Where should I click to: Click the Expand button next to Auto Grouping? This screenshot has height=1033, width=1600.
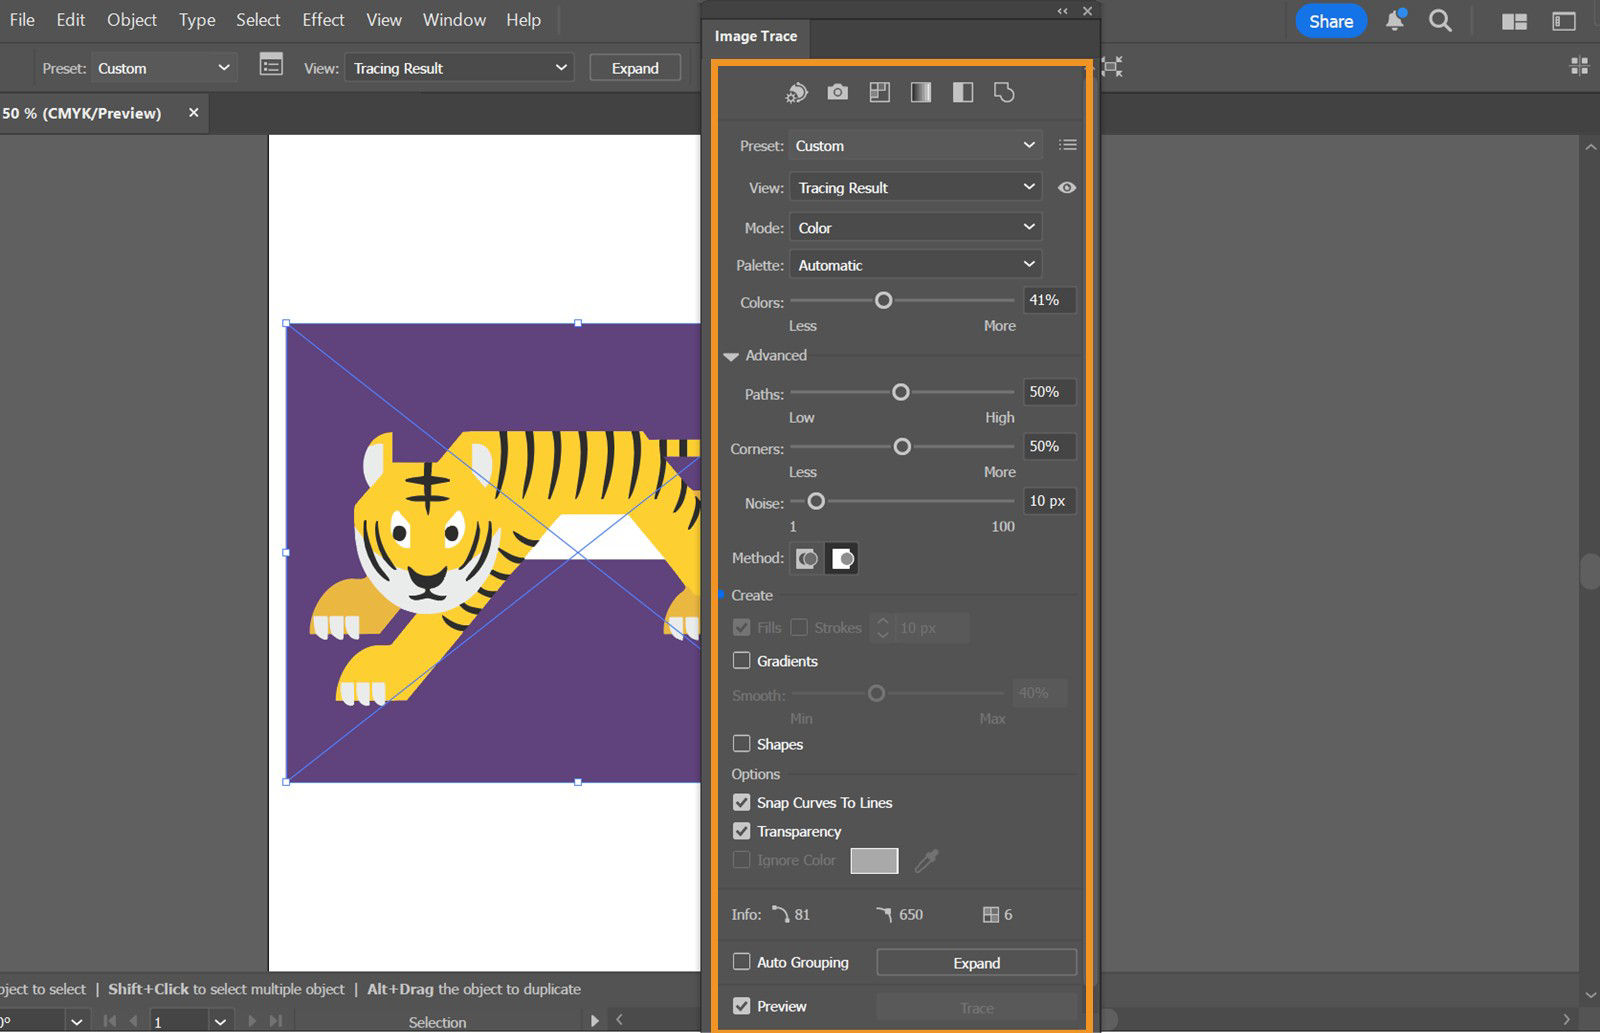pos(975,962)
